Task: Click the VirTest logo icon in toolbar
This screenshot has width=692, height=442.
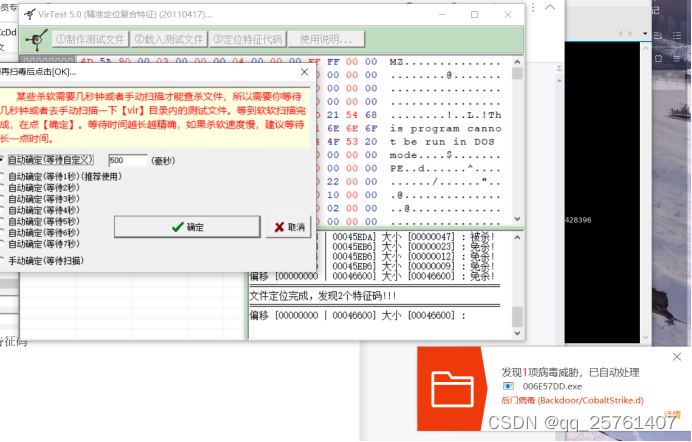Action: tap(37, 39)
